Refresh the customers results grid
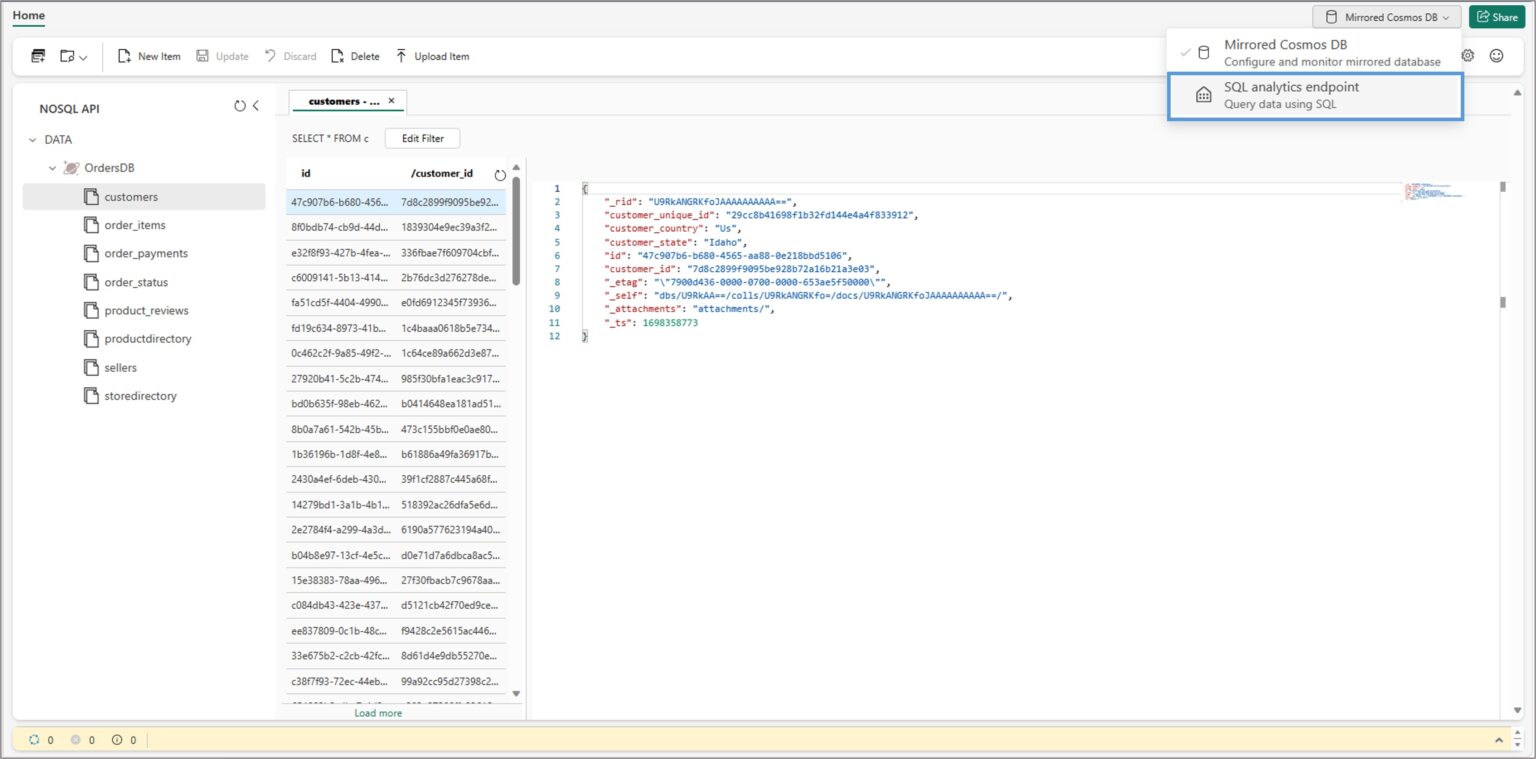The image size is (1536, 759). click(498, 173)
